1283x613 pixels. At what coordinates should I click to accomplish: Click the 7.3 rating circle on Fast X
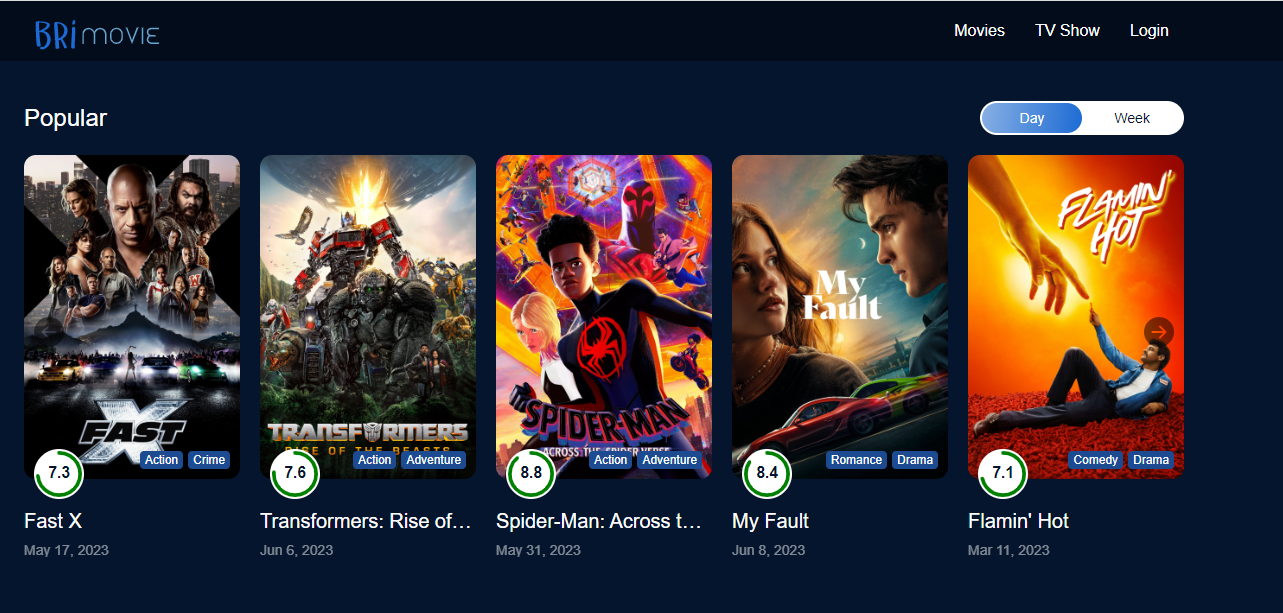(x=59, y=472)
